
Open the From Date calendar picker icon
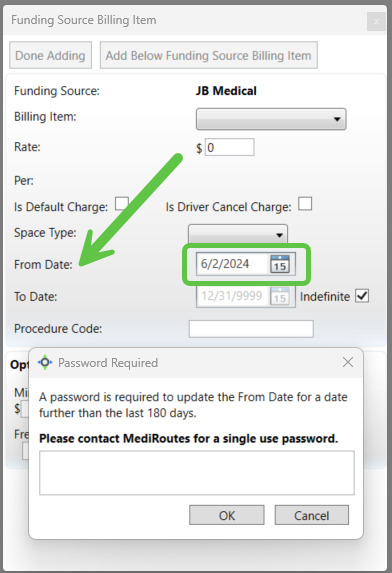click(x=280, y=264)
